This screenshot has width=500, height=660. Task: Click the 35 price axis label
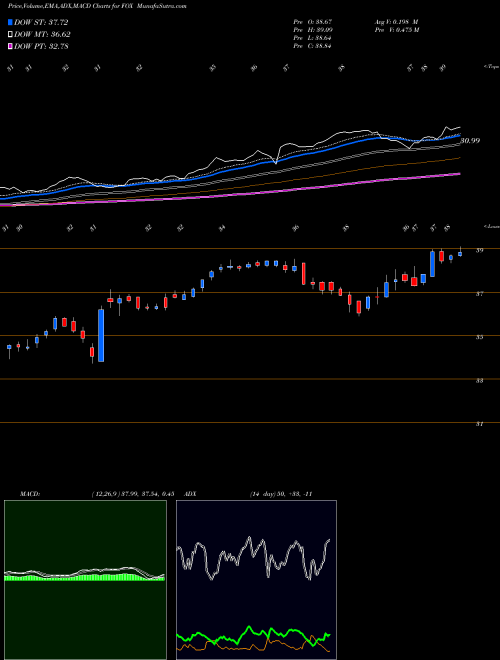[479, 337]
